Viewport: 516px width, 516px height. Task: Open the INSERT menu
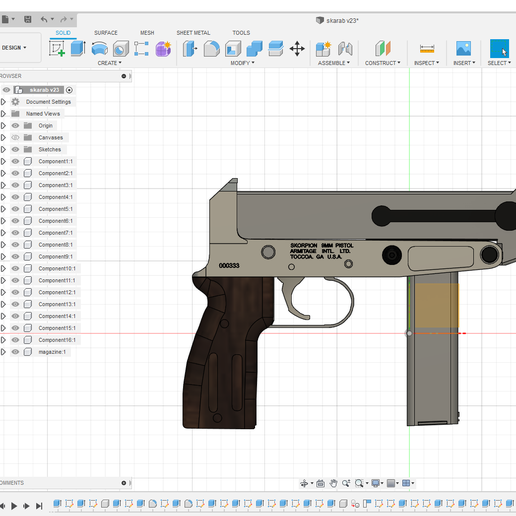point(464,63)
